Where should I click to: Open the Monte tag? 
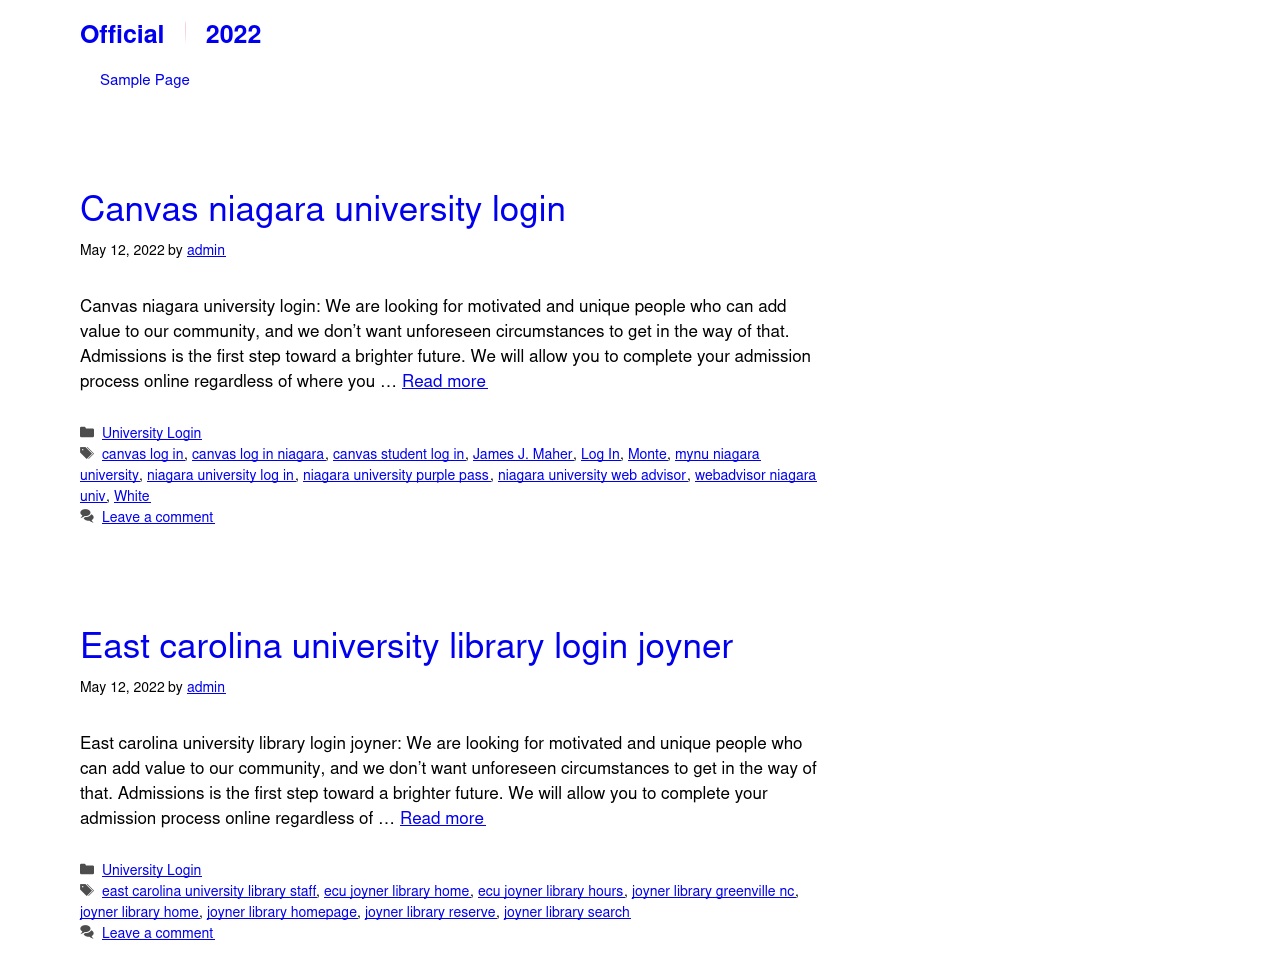pyautogui.click(x=647, y=454)
